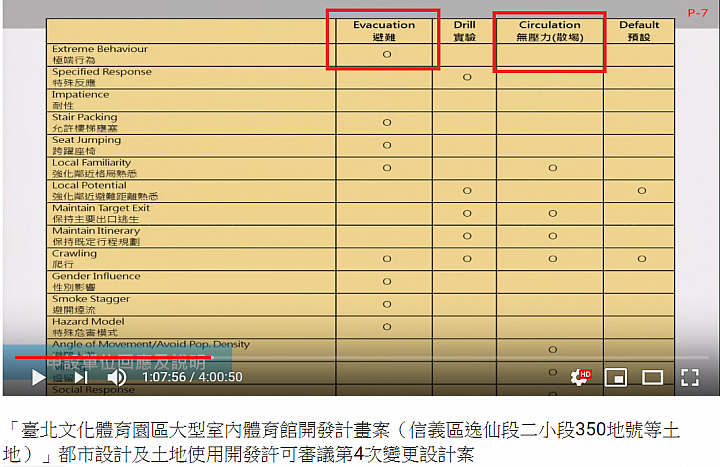720x467 pixels.
Task: Click the Gender Influence row label
Action: point(96,281)
